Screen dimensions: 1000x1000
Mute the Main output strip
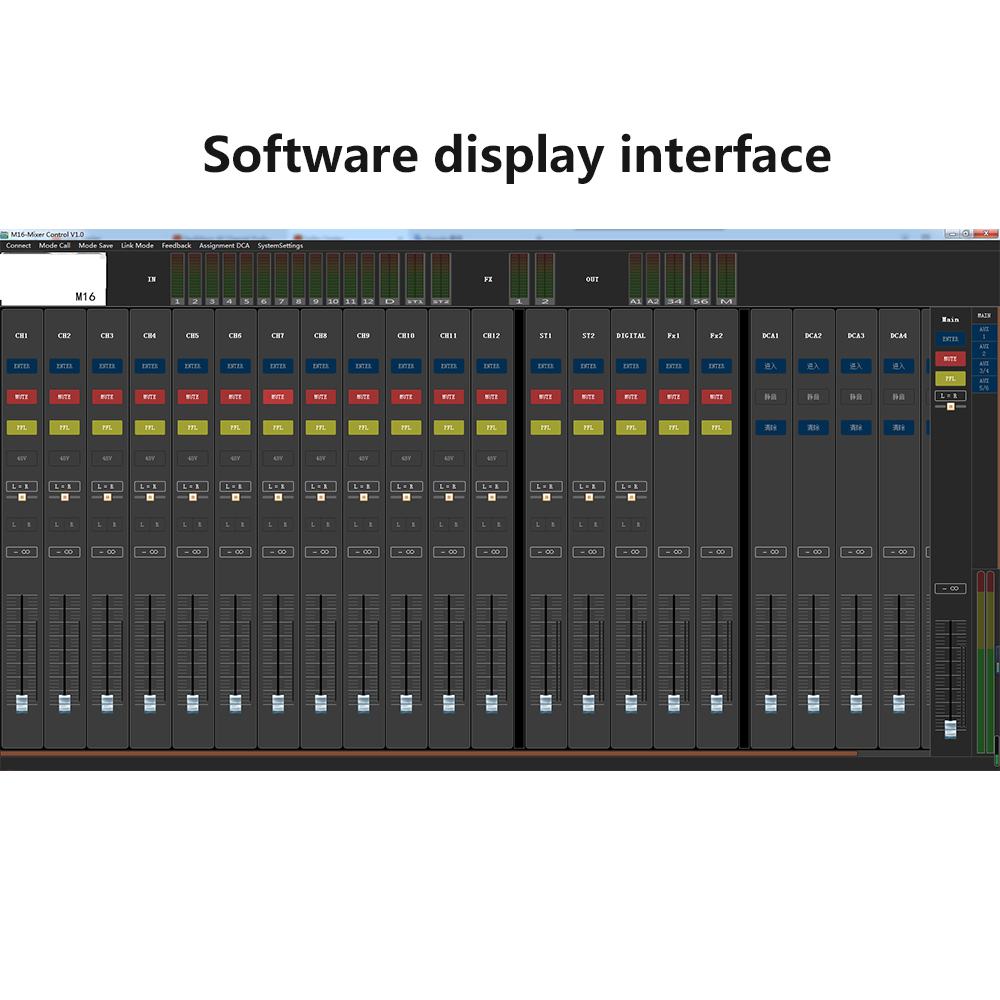pos(950,359)
